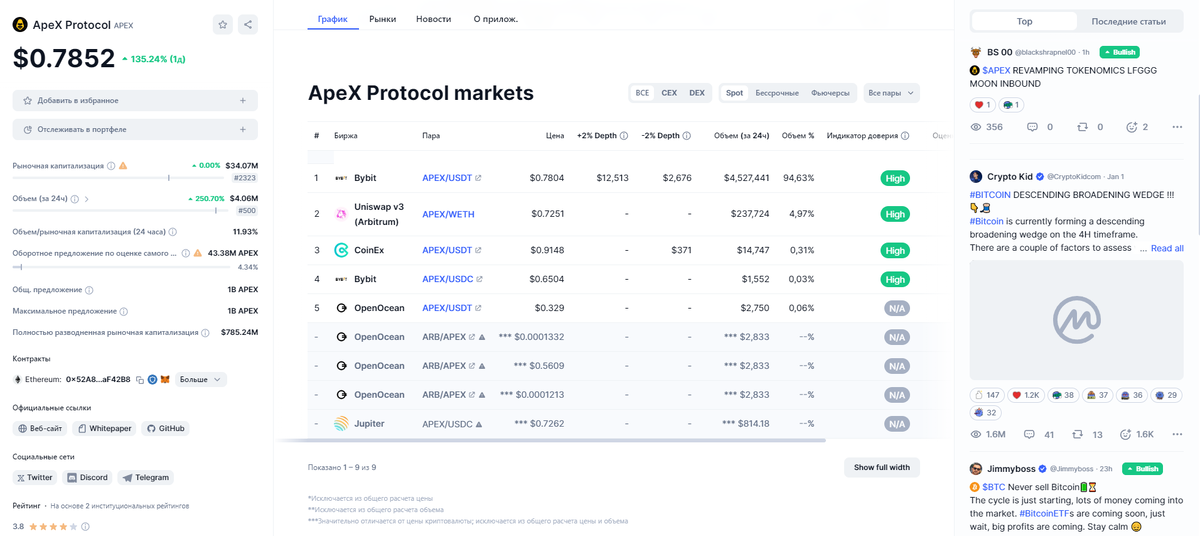Image resolution: width=1200 pixels, height=536 pixels.
Task: Open the График tab
Action: point(333,19)
